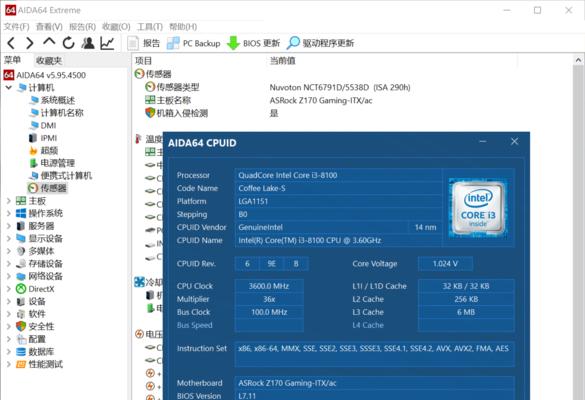Start BIOS 更新 from the toolbar
585x400 pixels.
tap(254, 43)
